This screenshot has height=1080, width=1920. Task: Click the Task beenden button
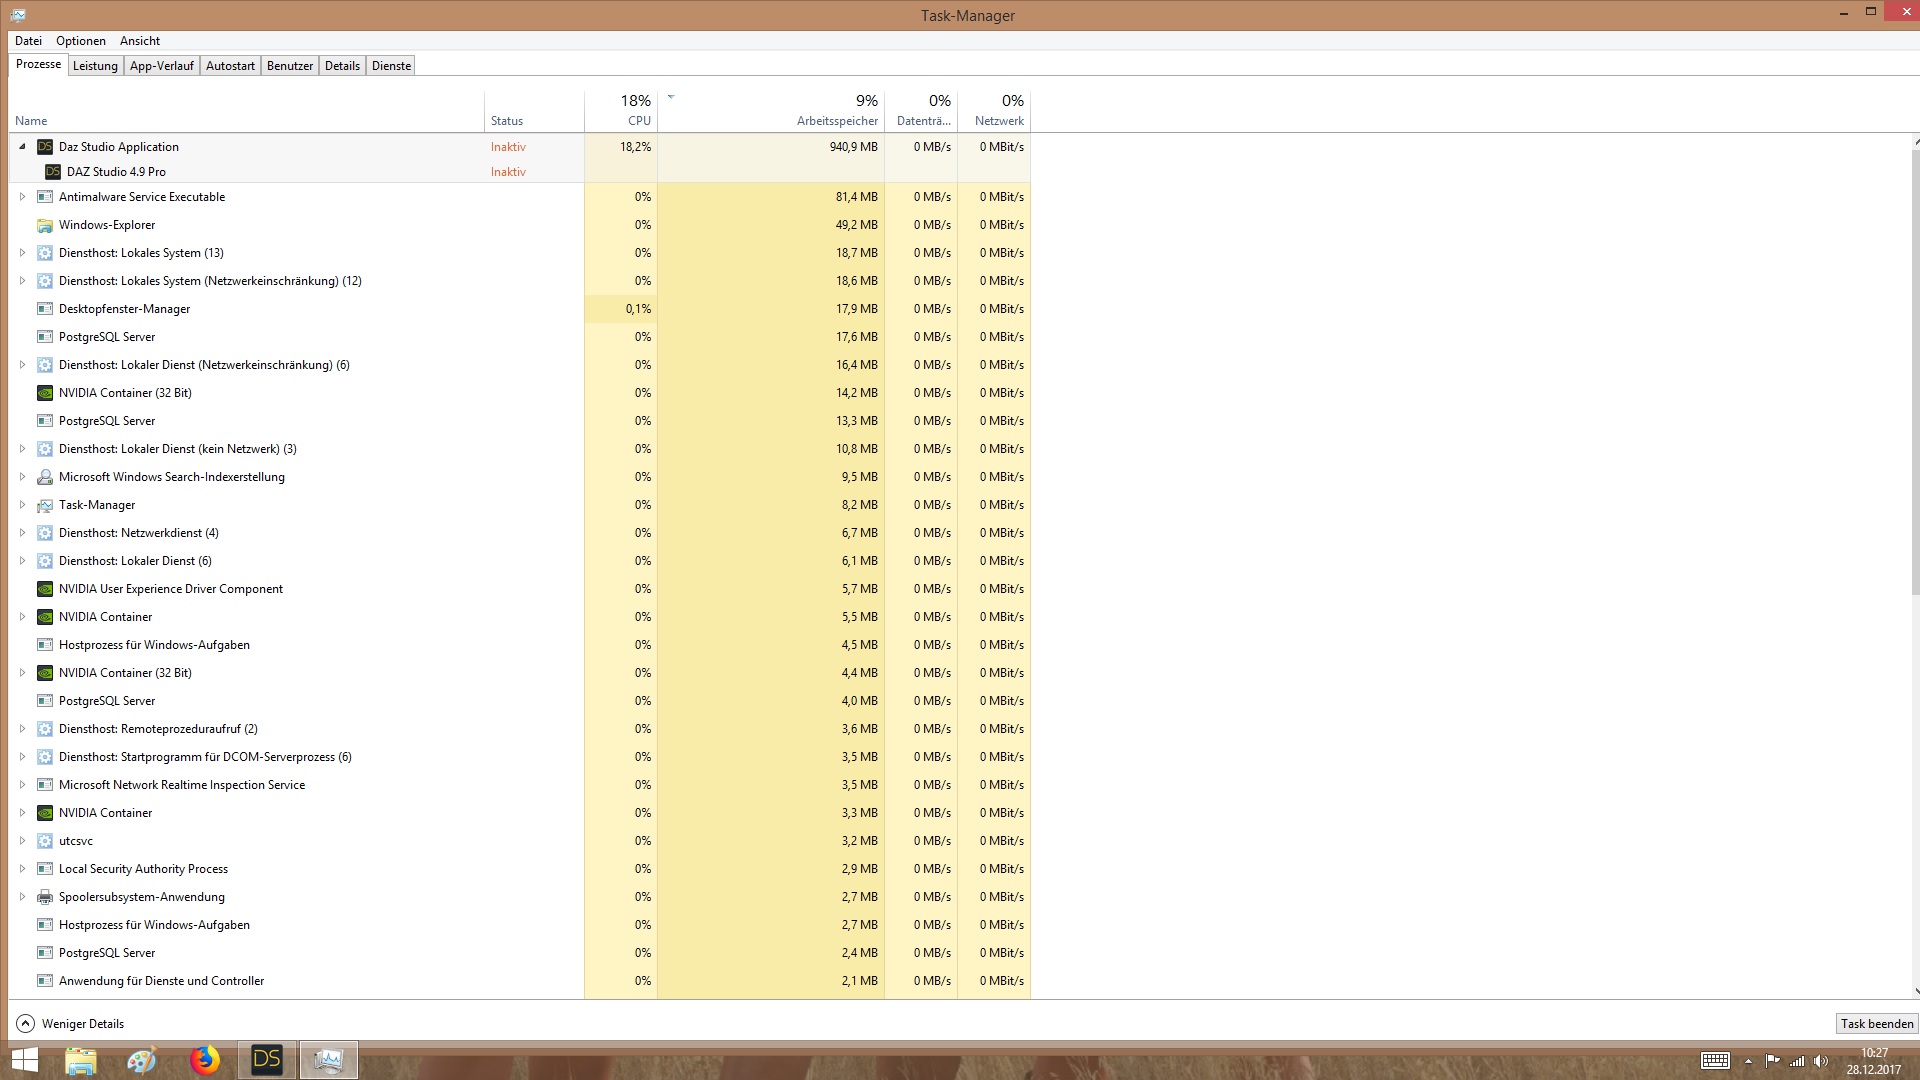1877,1023
